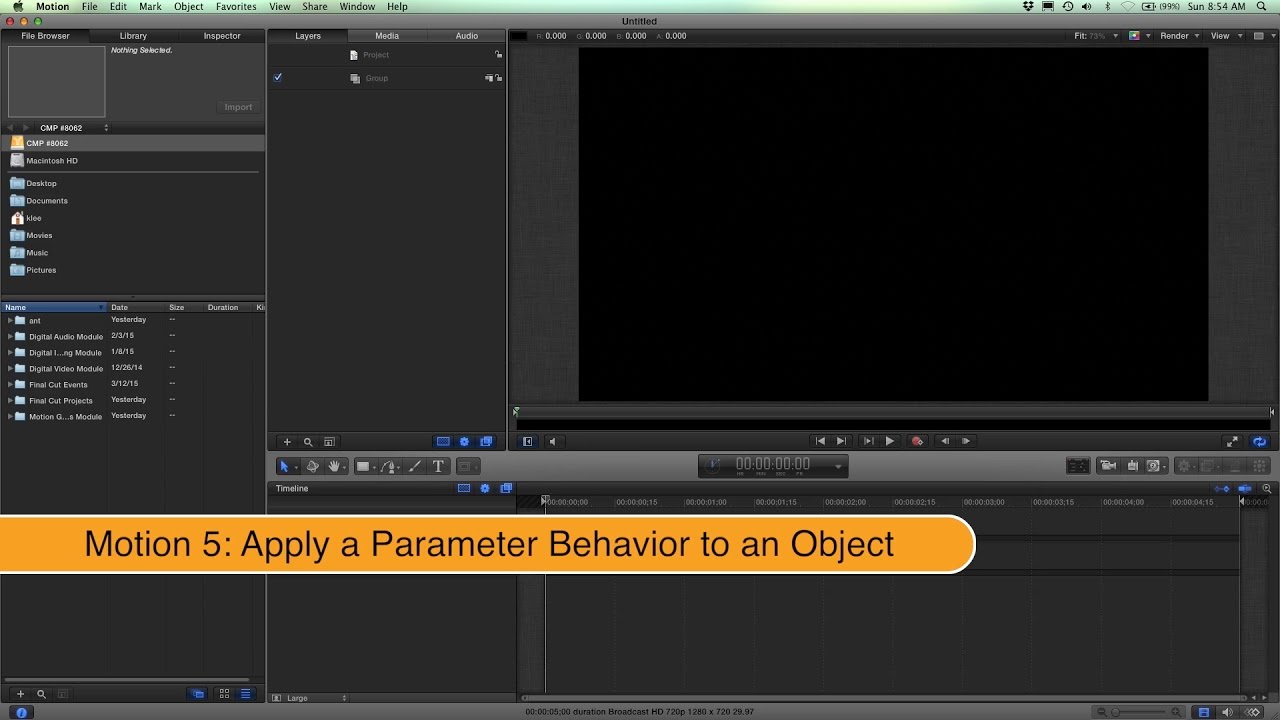Switch File Browser to icon view
This screenshot has width=1280, height=720.
tap(224, 694)
